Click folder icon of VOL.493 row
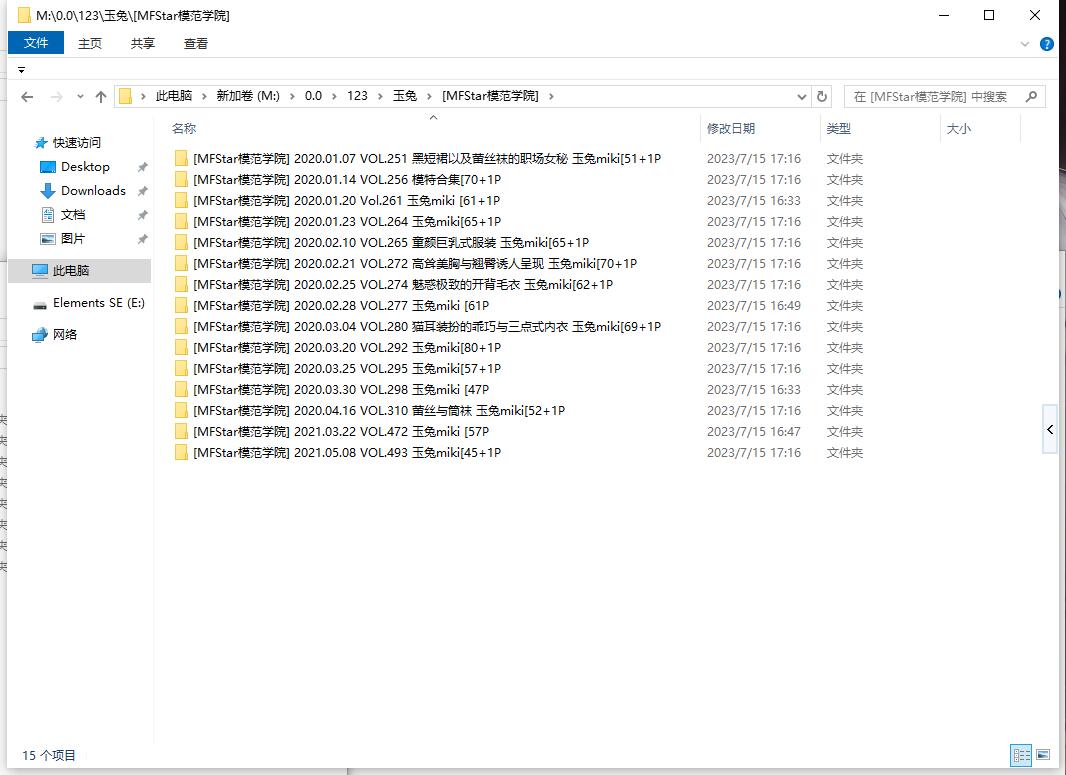This screenshot has height=775, width=1066. [181, 453]
